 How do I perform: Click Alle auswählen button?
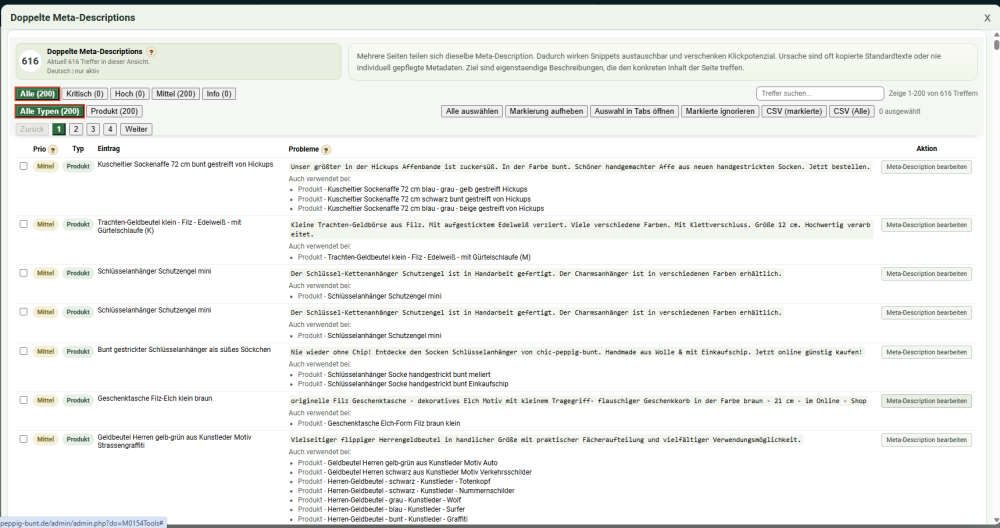[472, 111]
